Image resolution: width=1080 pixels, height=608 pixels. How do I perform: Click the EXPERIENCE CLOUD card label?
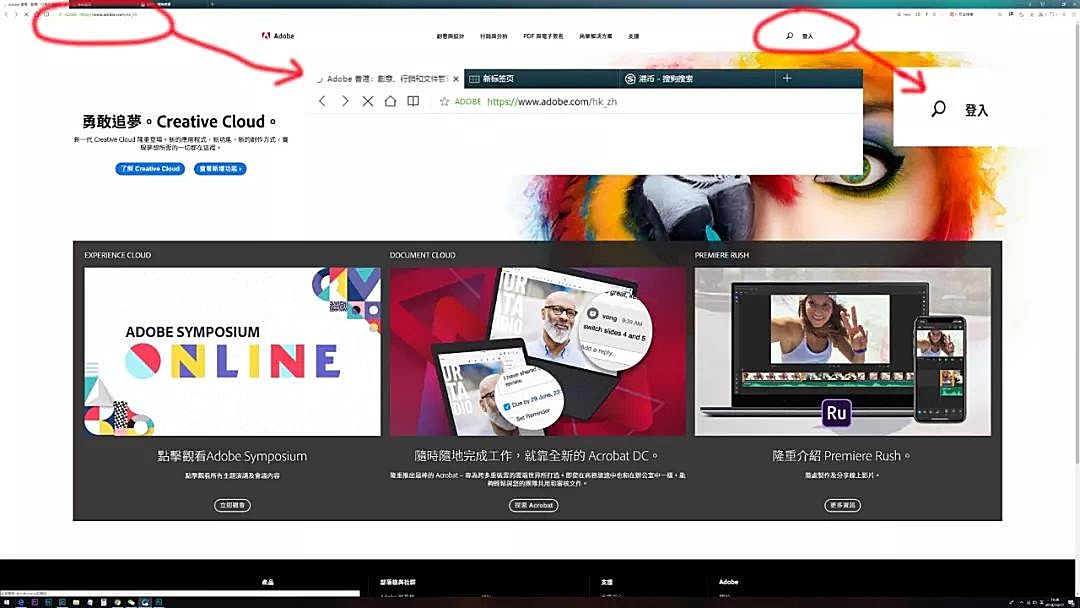[x=118, y=255]
